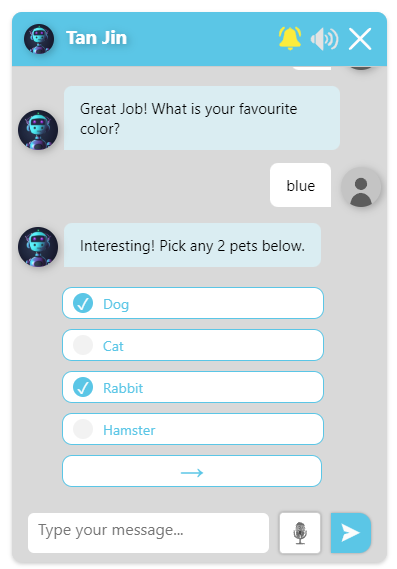Submit pet choices with arrow button
The height and width of the screenshot is (569, 397).
[192, 471]
